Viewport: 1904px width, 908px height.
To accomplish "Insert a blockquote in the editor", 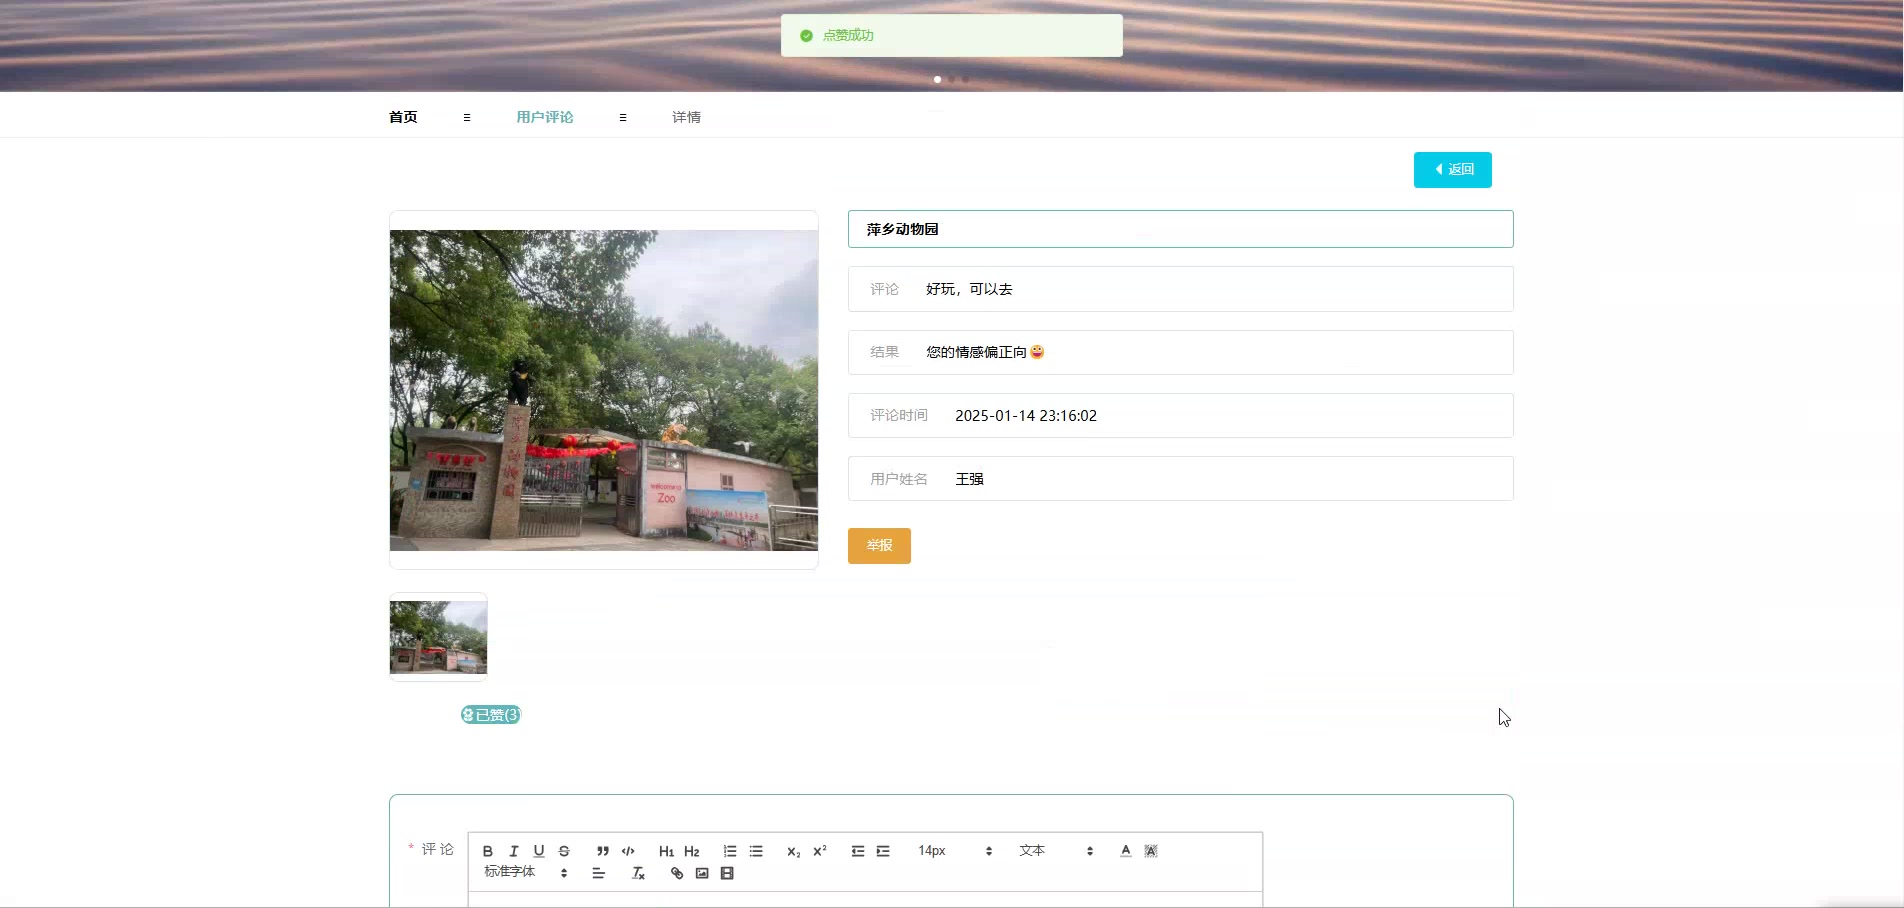I will pyautogui.click(x=602, y=851).
